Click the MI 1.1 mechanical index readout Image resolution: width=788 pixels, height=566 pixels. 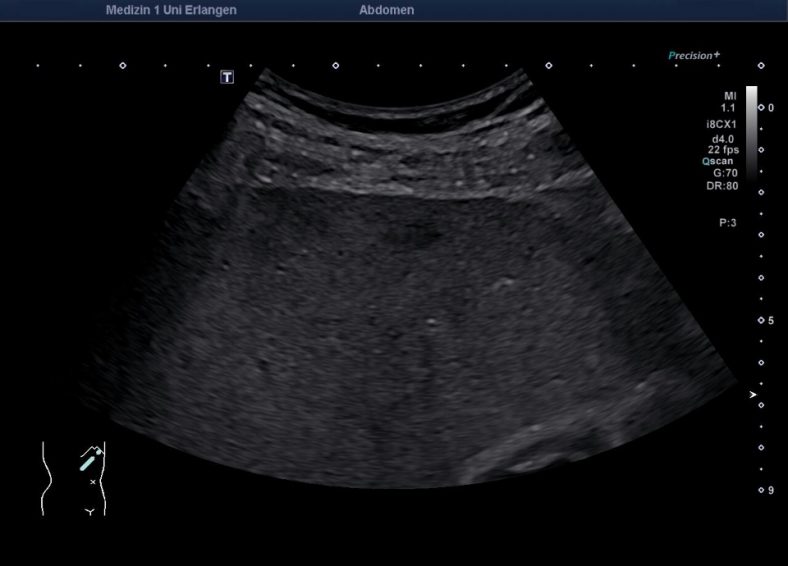pyautogui.click(x=728, y=100)
